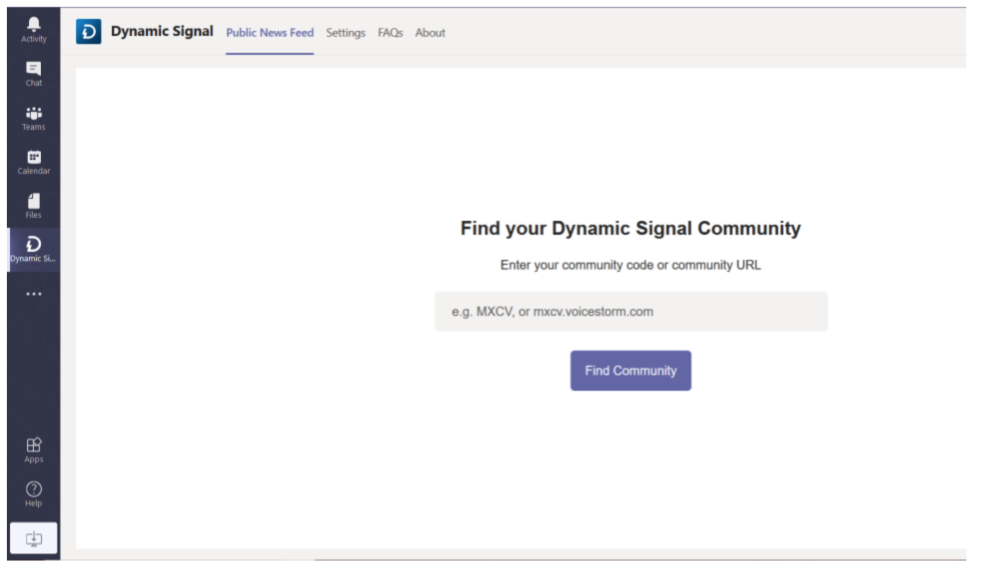
Task: Open the Activity bell icon
Action: coord(33,25)
